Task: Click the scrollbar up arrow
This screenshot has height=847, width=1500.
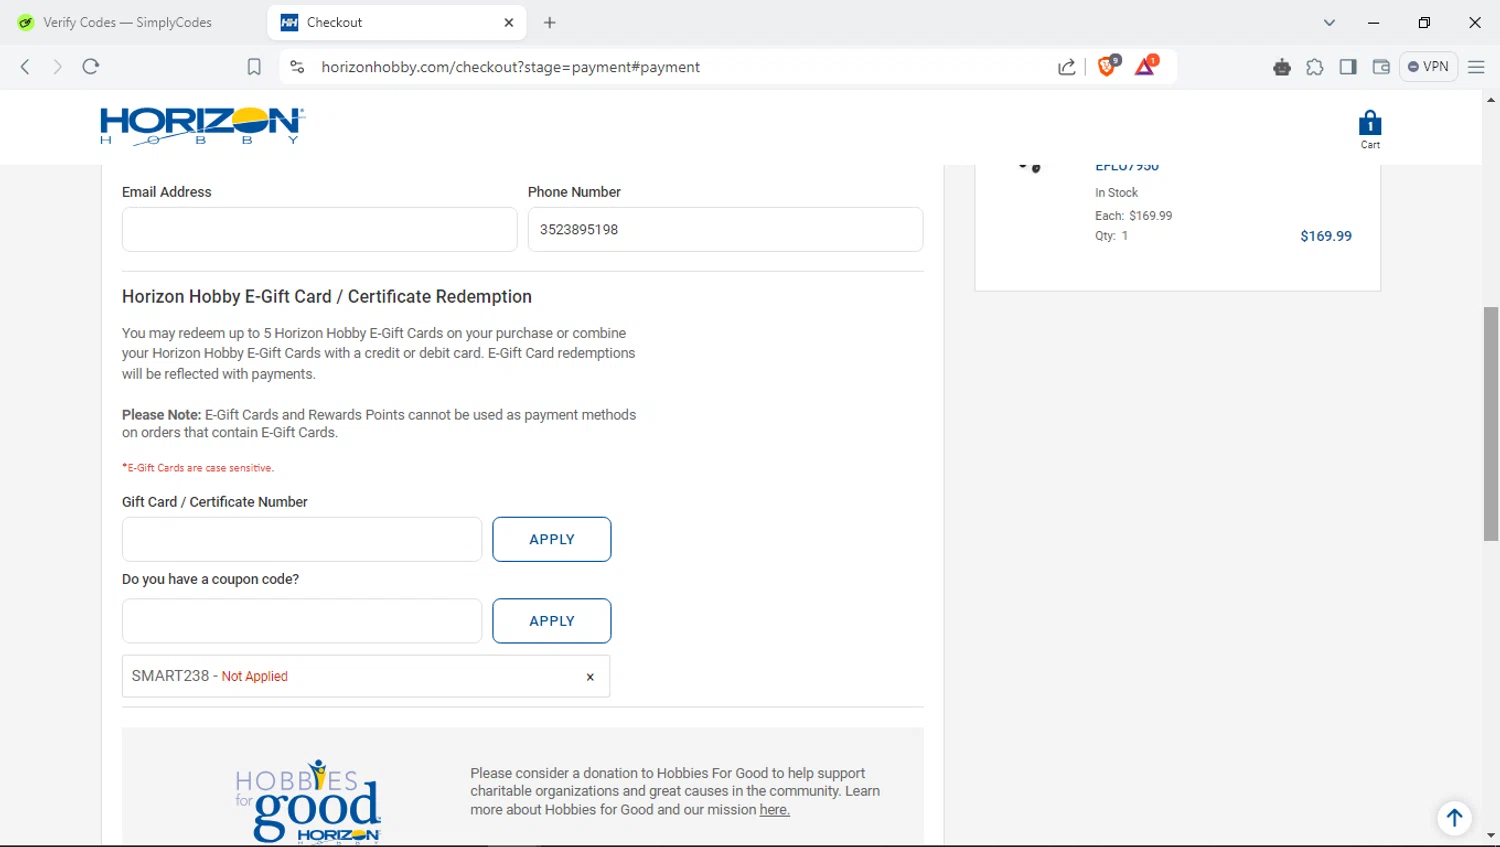Action: click(1491, 100)
